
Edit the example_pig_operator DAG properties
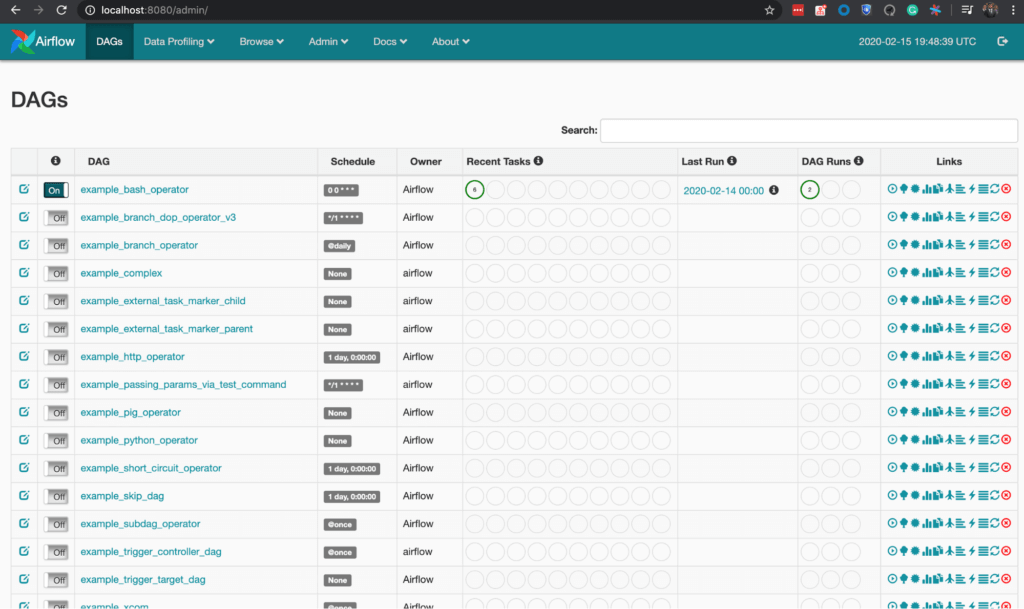click(x=25, y=411)
